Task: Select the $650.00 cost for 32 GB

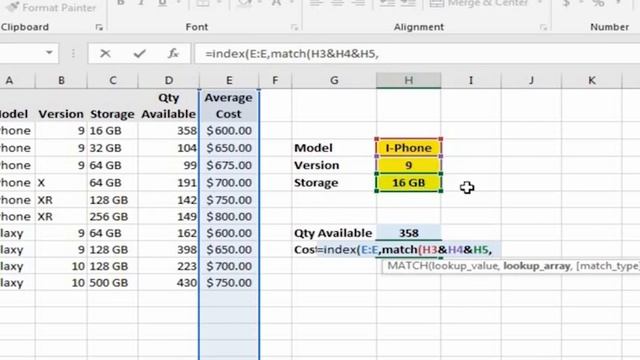Action: 229,148
